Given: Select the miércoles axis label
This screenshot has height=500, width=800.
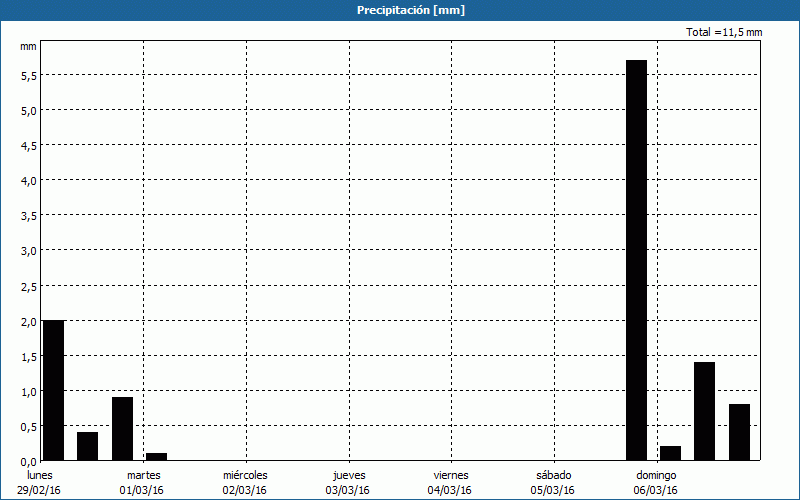Looking at the screenshot, I should tap(245, 475).
